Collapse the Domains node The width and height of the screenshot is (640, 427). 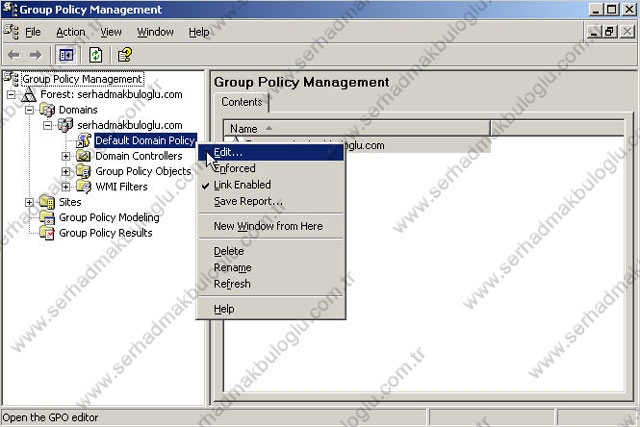[29, 110]
